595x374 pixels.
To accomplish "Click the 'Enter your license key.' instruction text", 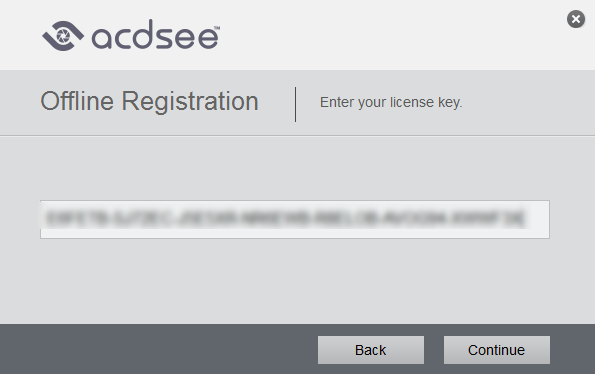I will 391,102.
